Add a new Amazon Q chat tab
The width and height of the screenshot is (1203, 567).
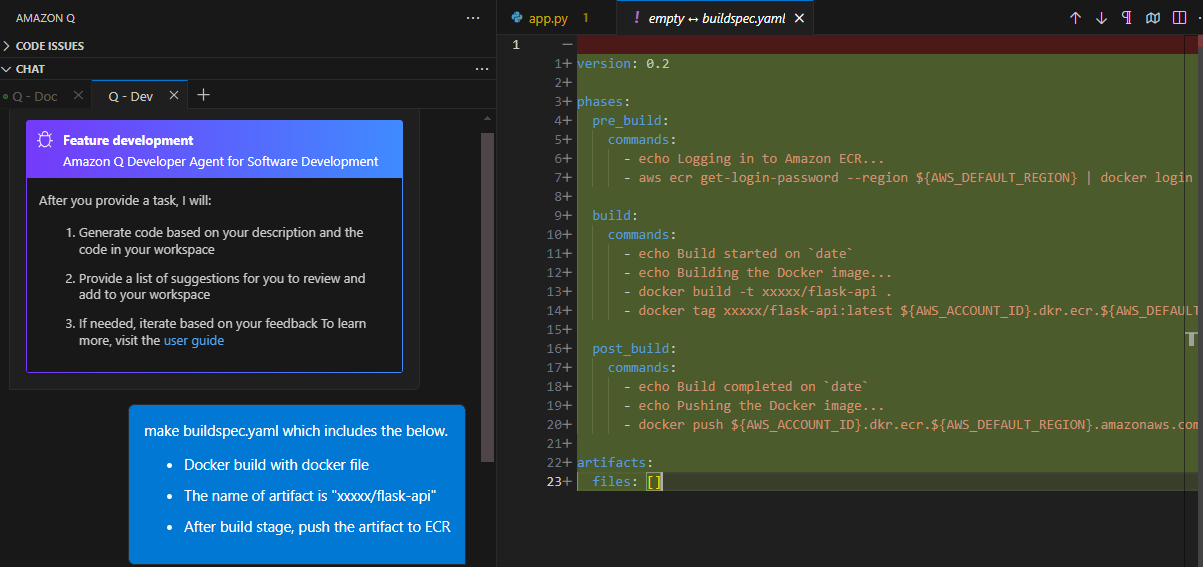[204, 95]
